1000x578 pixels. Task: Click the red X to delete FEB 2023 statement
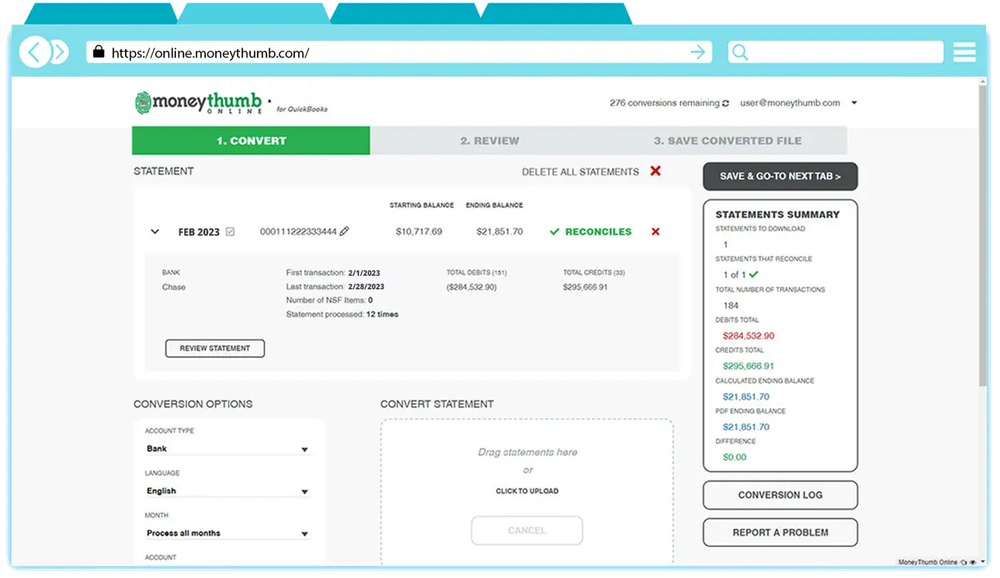point(655,231)
